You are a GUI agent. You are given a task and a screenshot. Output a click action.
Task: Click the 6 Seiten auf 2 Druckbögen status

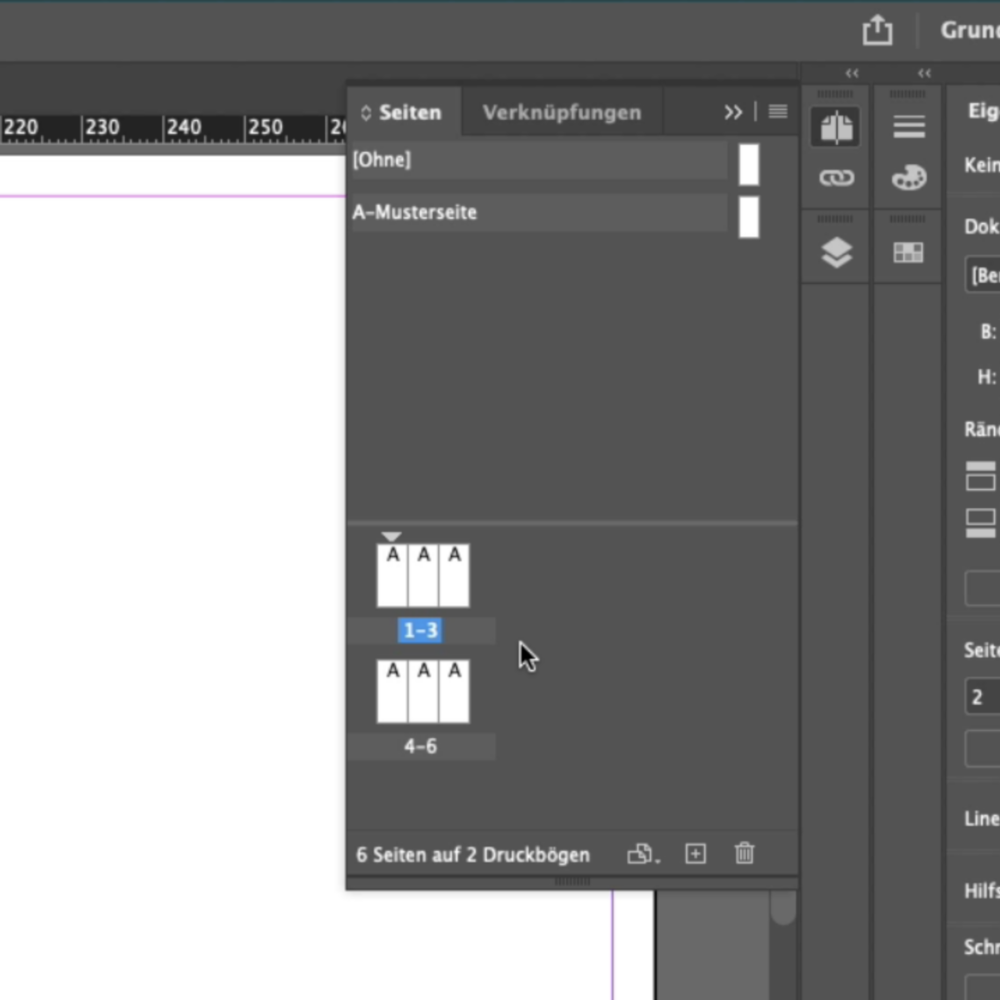coord(473,855)
